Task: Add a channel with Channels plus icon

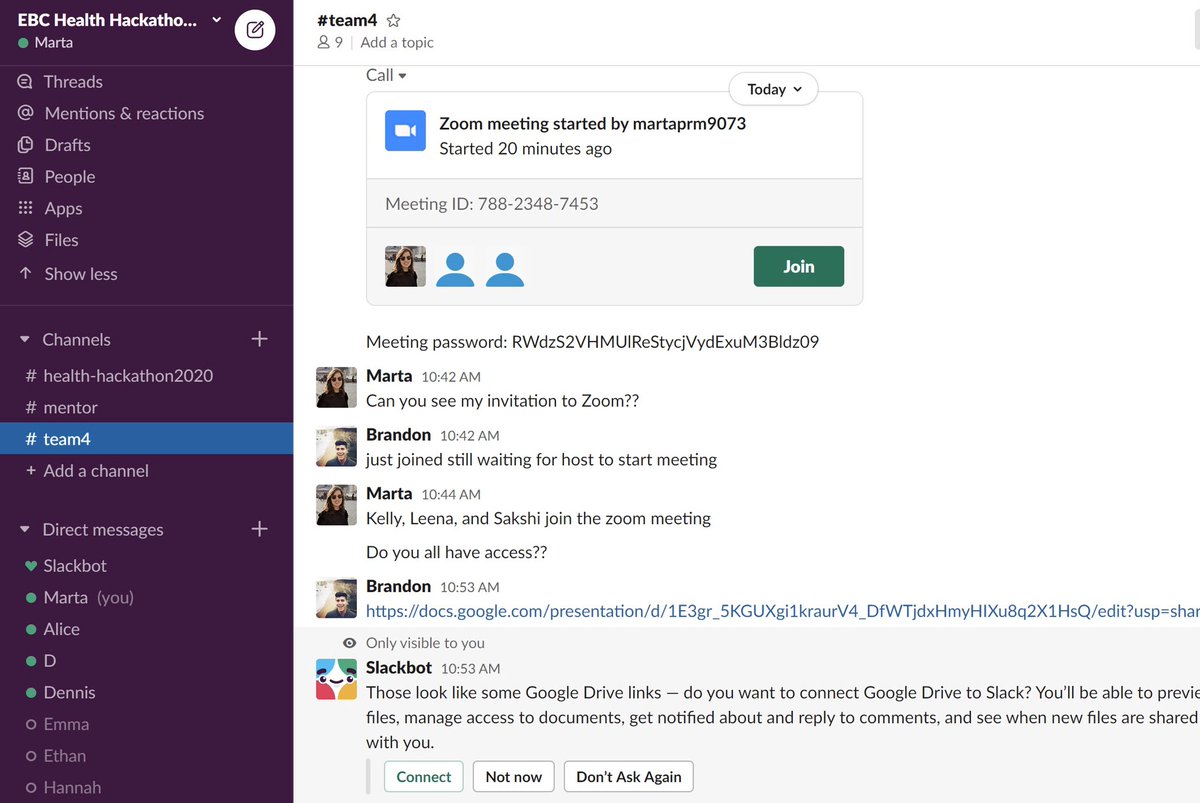Action: [259, 339]
